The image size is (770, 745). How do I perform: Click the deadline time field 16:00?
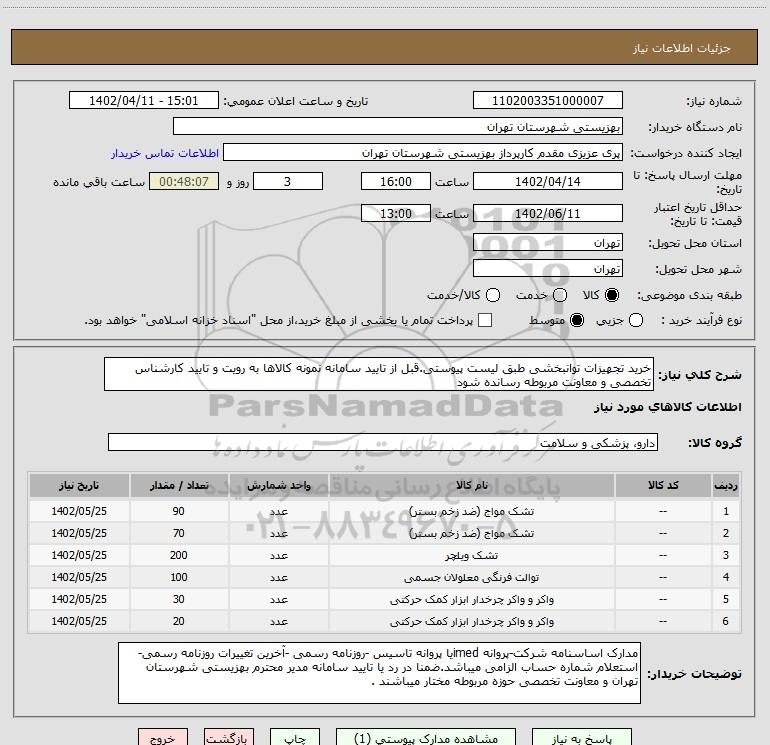(396, 181)
